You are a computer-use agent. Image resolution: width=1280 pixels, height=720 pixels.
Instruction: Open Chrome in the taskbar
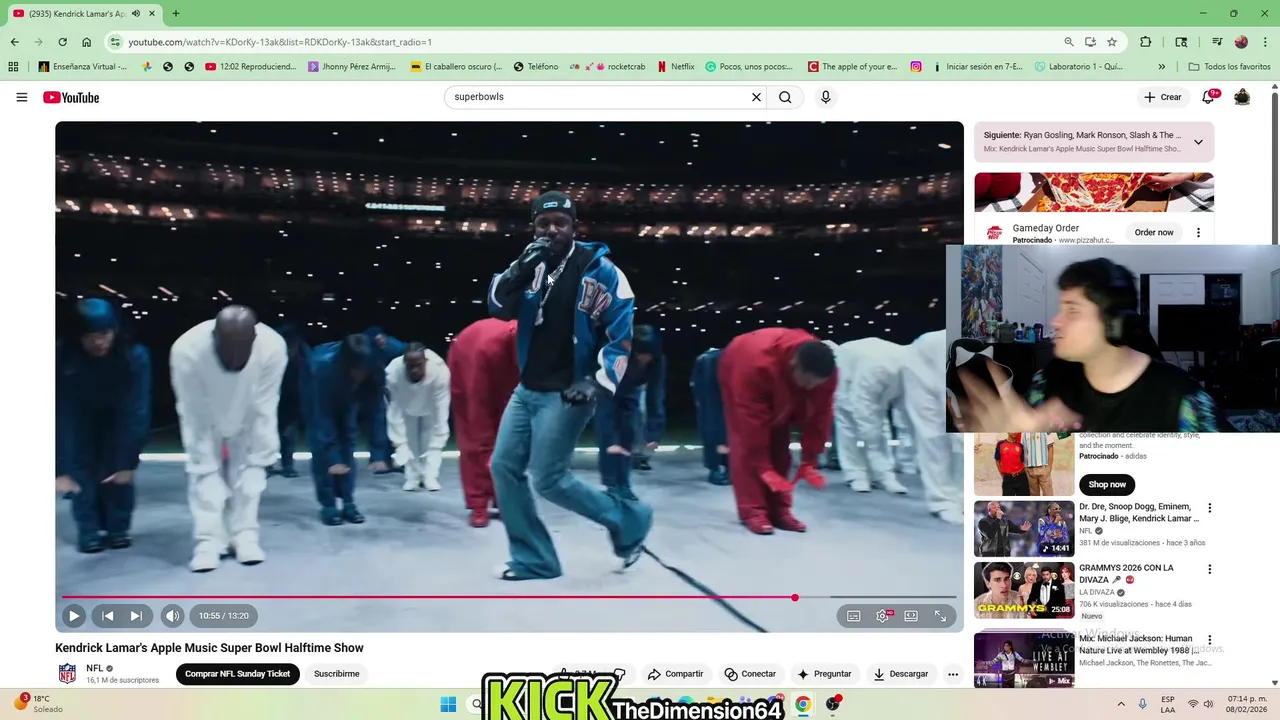click(802, 704)
